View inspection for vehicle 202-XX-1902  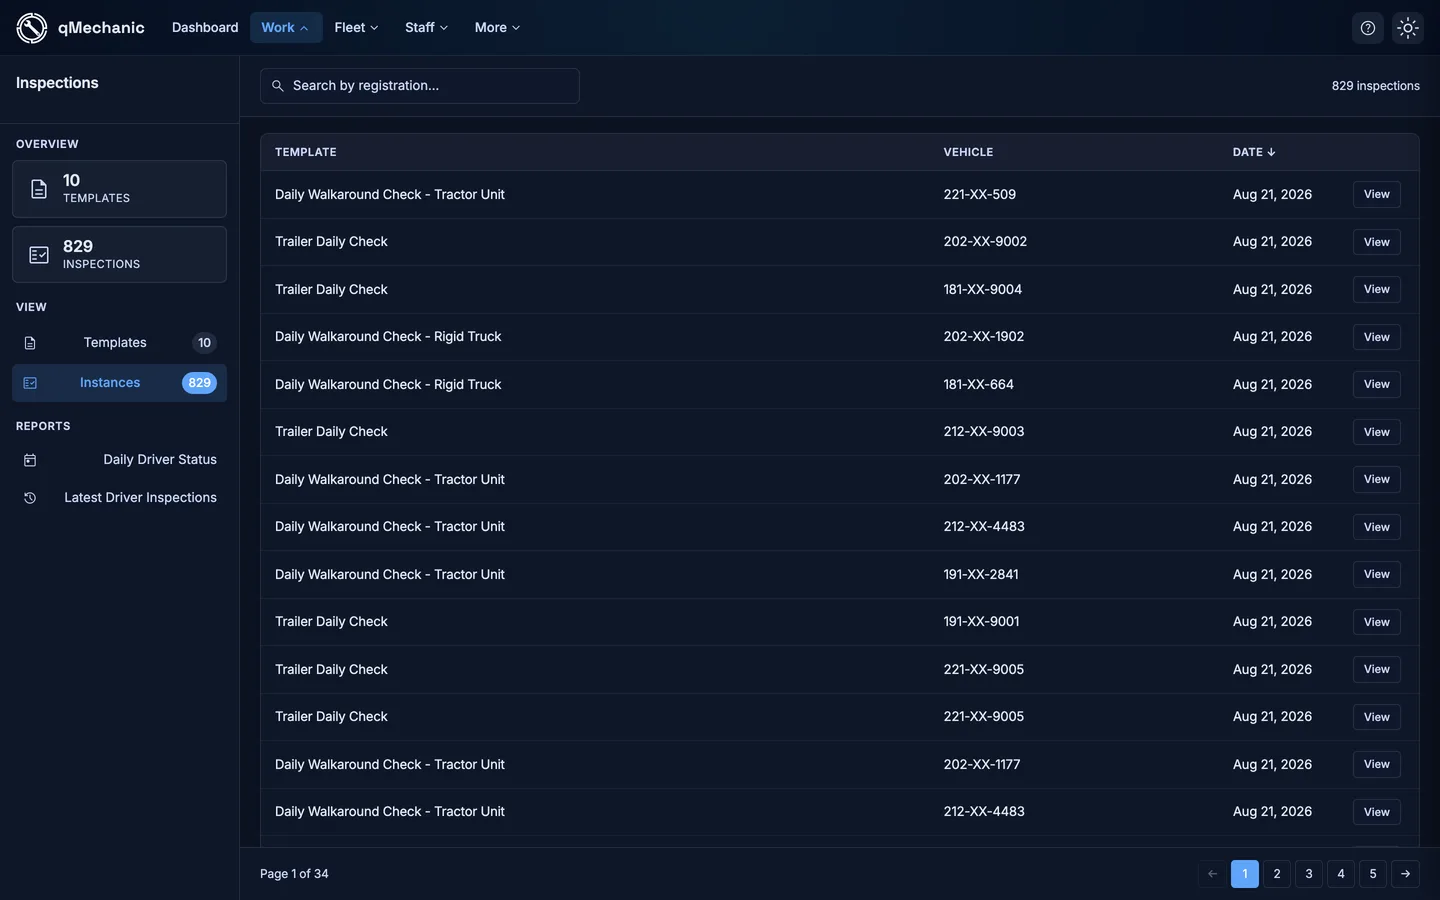click(1376, 337)
